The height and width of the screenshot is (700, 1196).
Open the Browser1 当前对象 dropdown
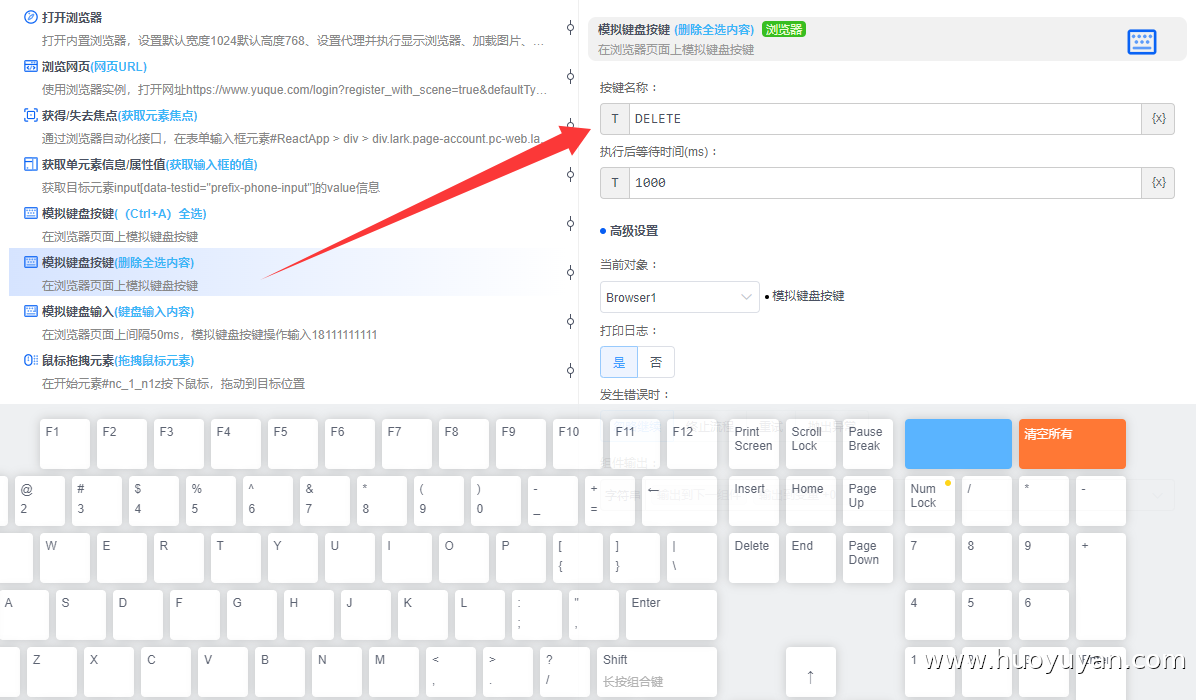tap(680, 297)
